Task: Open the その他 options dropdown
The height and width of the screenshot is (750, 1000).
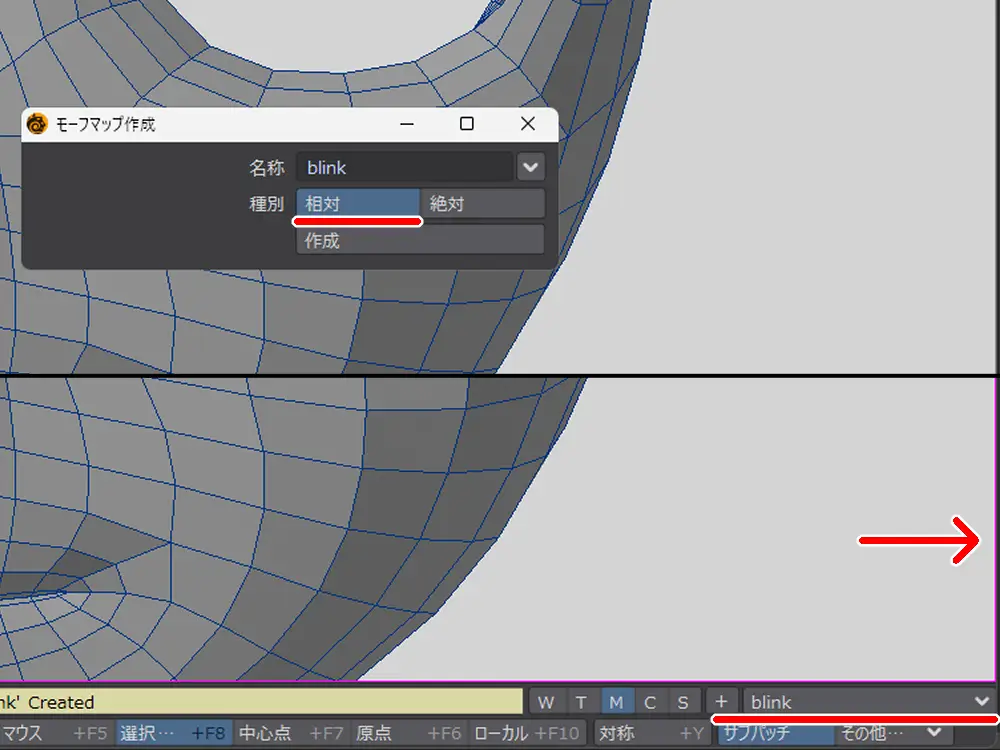Action: [892, 733]
